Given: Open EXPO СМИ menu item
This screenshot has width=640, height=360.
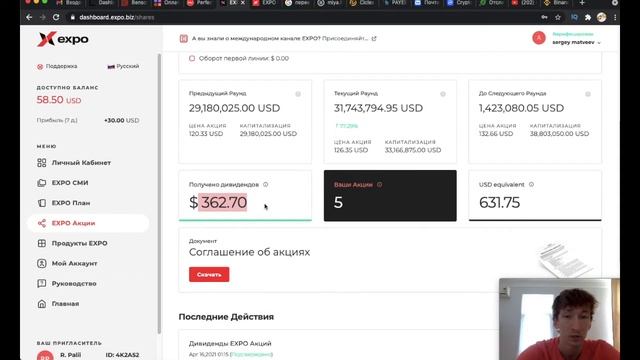Looking at the screenshot, I should pos(88,183).
